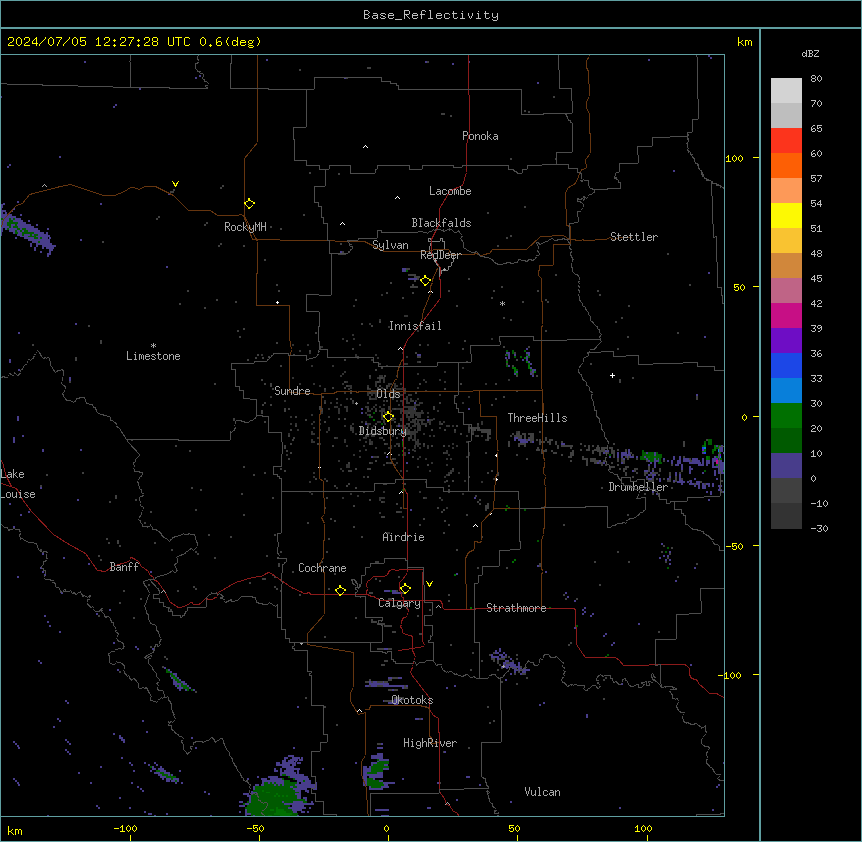Select the asterisk marker east of Innisfail
Viewport: 862px width, 842px height.
(502, 303)
